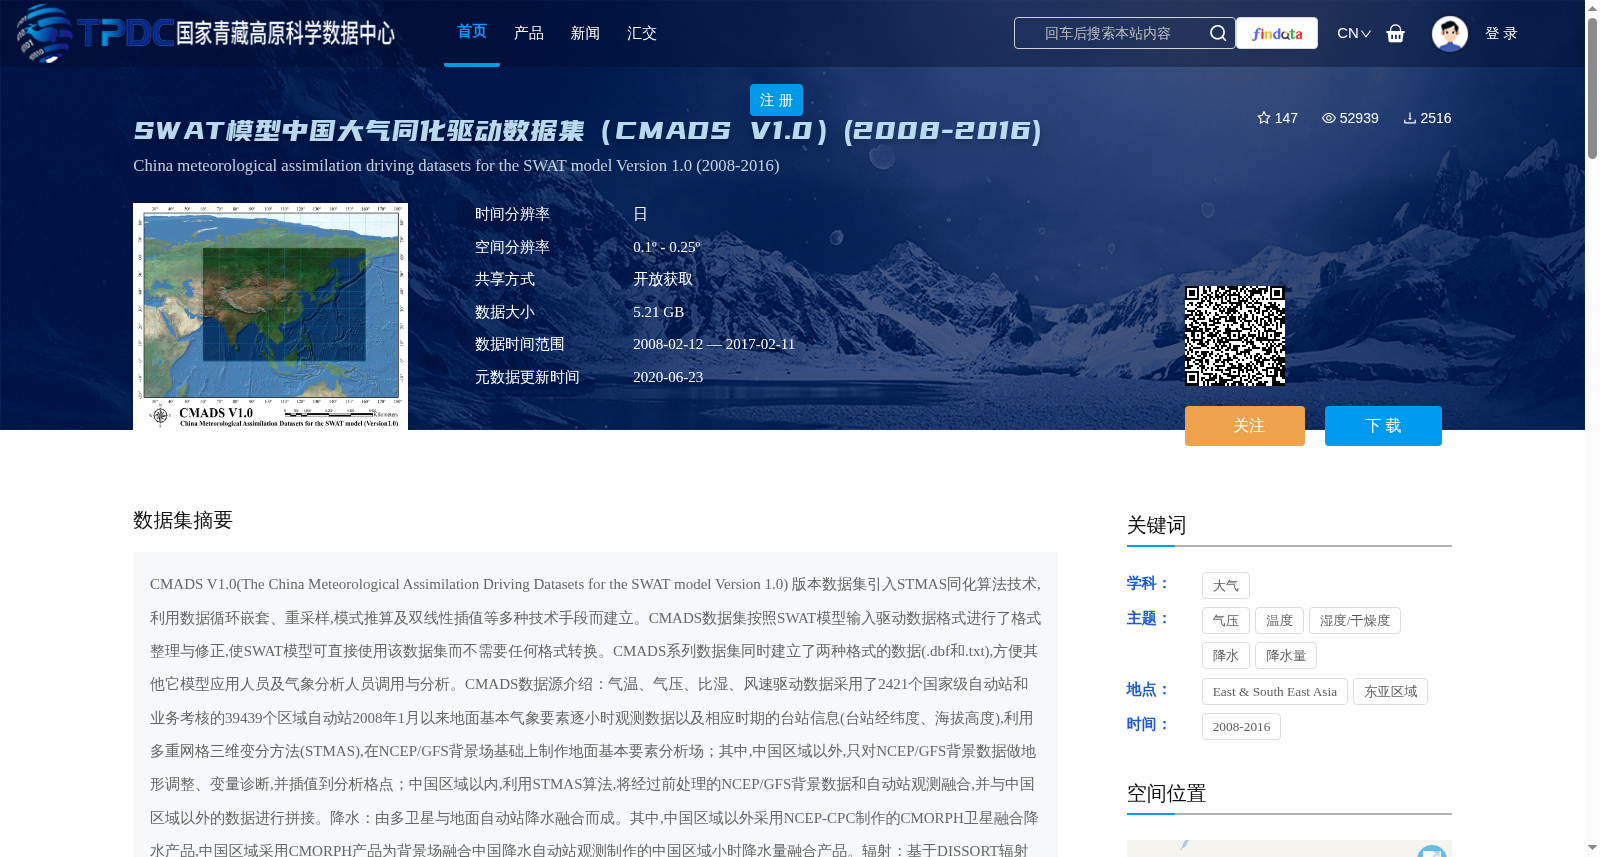This screenshot has width=1600, height=857.
Task: Click the 5.21 GB data size value
Action: [x=658, y=312]
